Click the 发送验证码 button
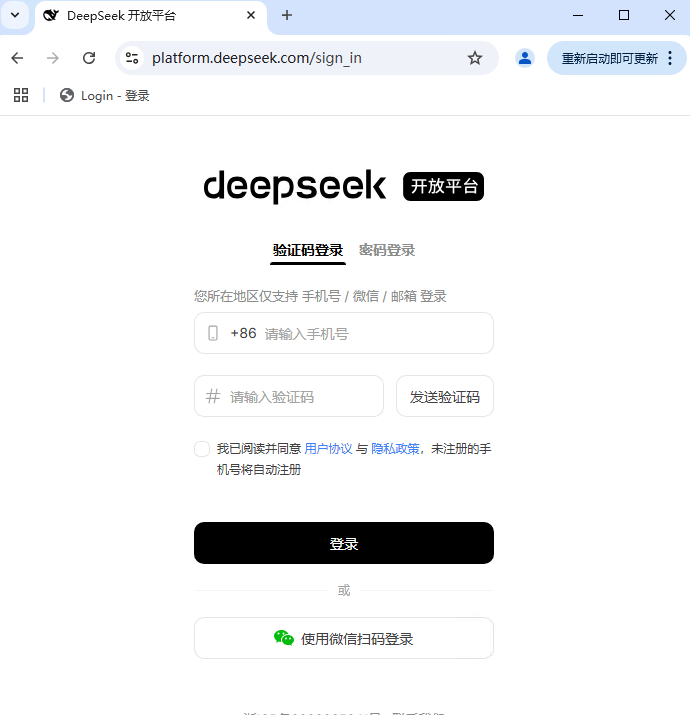Viewport: 690px width, 715px height. (x=445, y=396)
